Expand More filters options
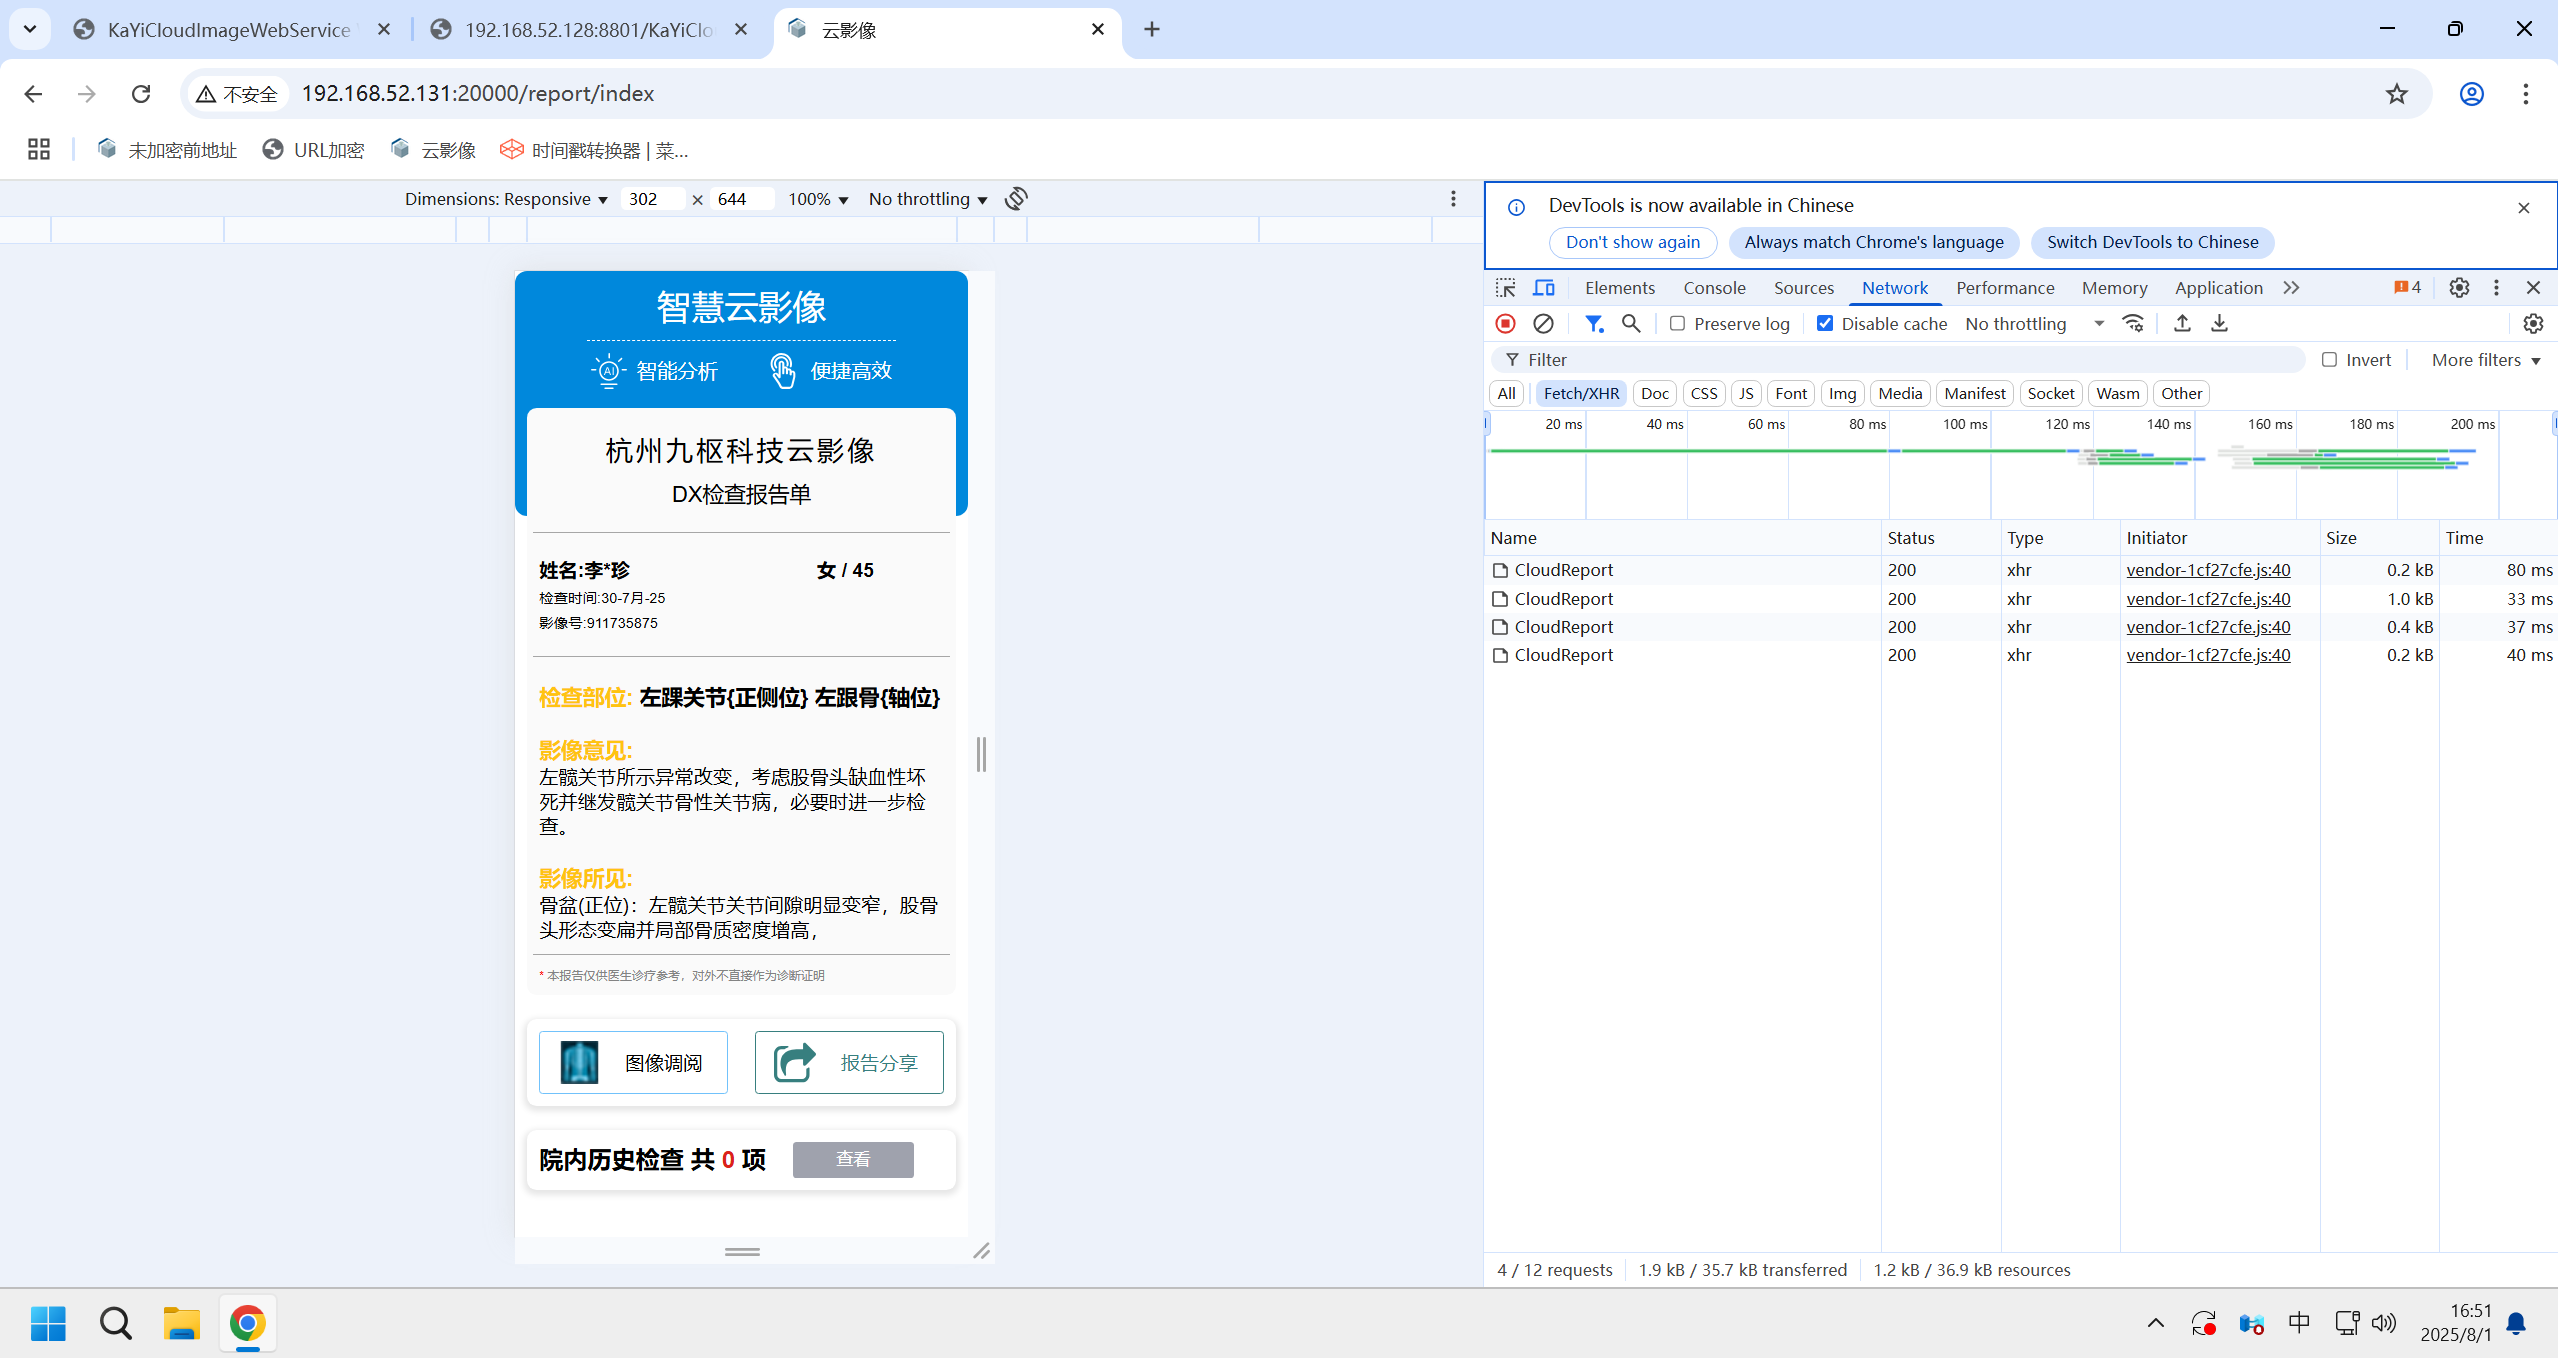Viewport: 2558px width, 1358px height. point(2484,359)
